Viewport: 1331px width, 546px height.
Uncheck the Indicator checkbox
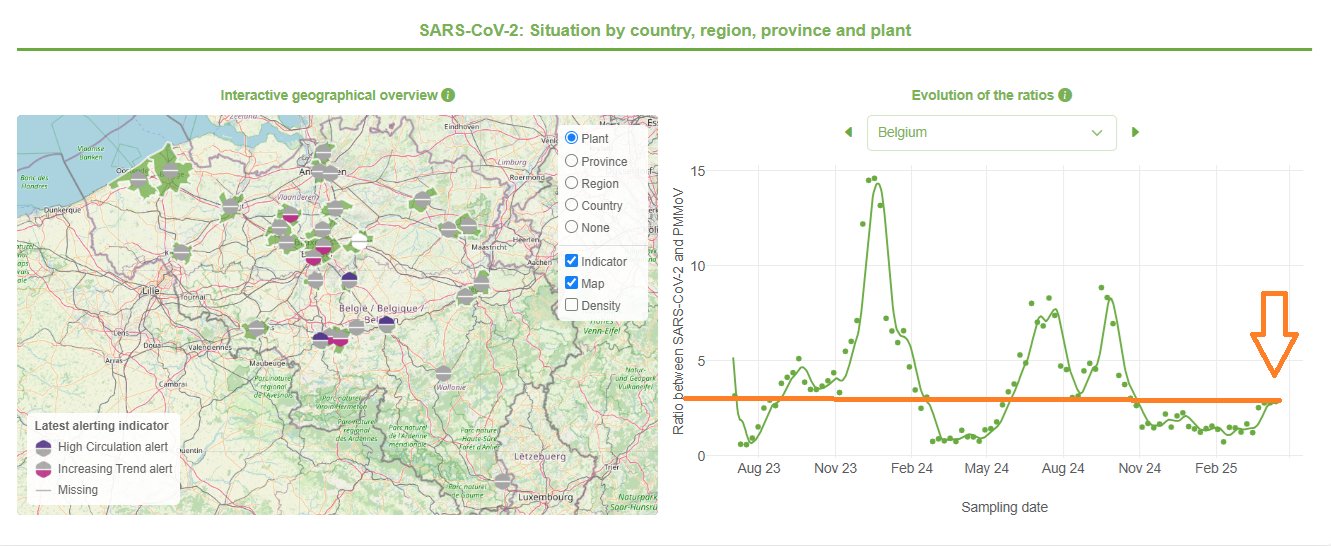(x=572, y=261)
